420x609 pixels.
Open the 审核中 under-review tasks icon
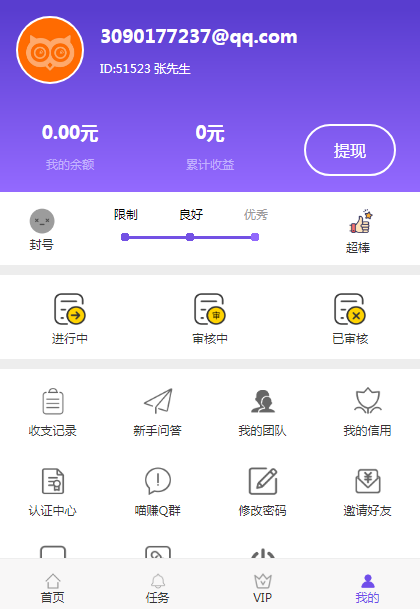pos(210,310)
